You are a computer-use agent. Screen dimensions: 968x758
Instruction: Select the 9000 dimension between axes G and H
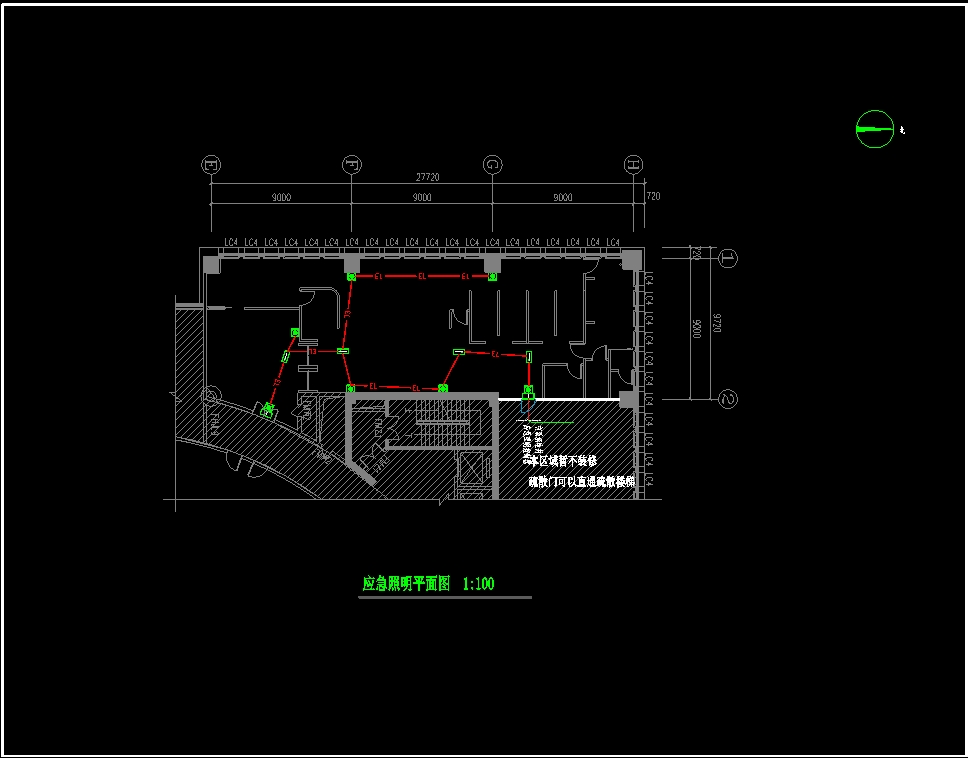(563, 198)
